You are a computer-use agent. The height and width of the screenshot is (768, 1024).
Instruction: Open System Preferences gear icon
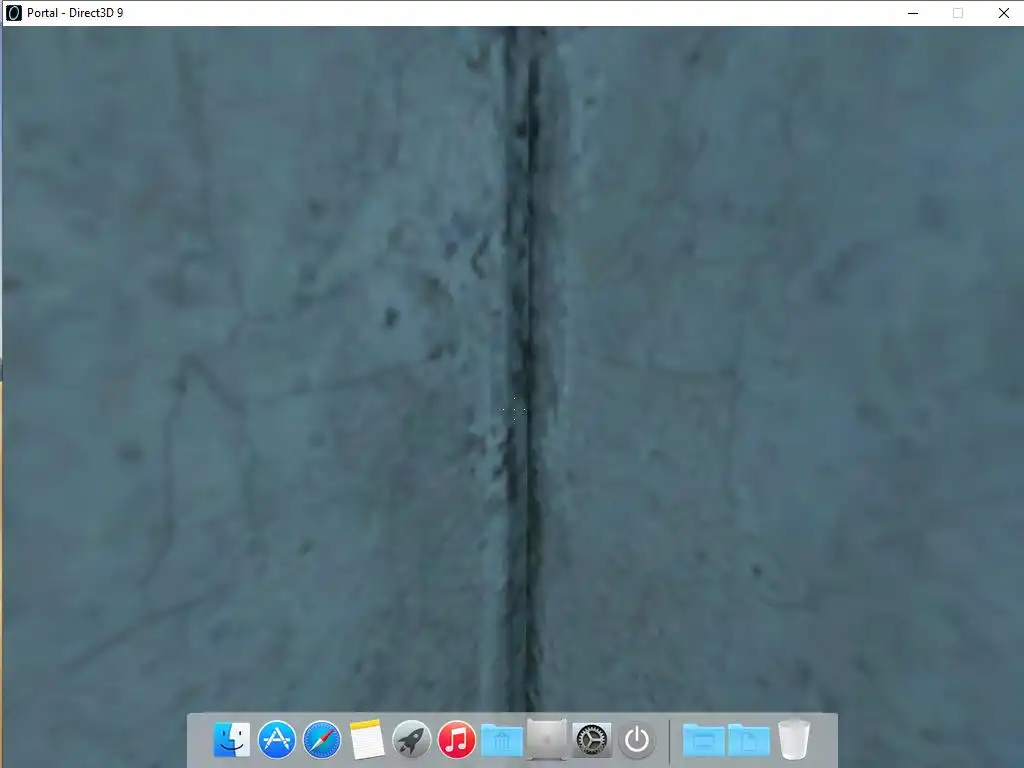(592, 740)
